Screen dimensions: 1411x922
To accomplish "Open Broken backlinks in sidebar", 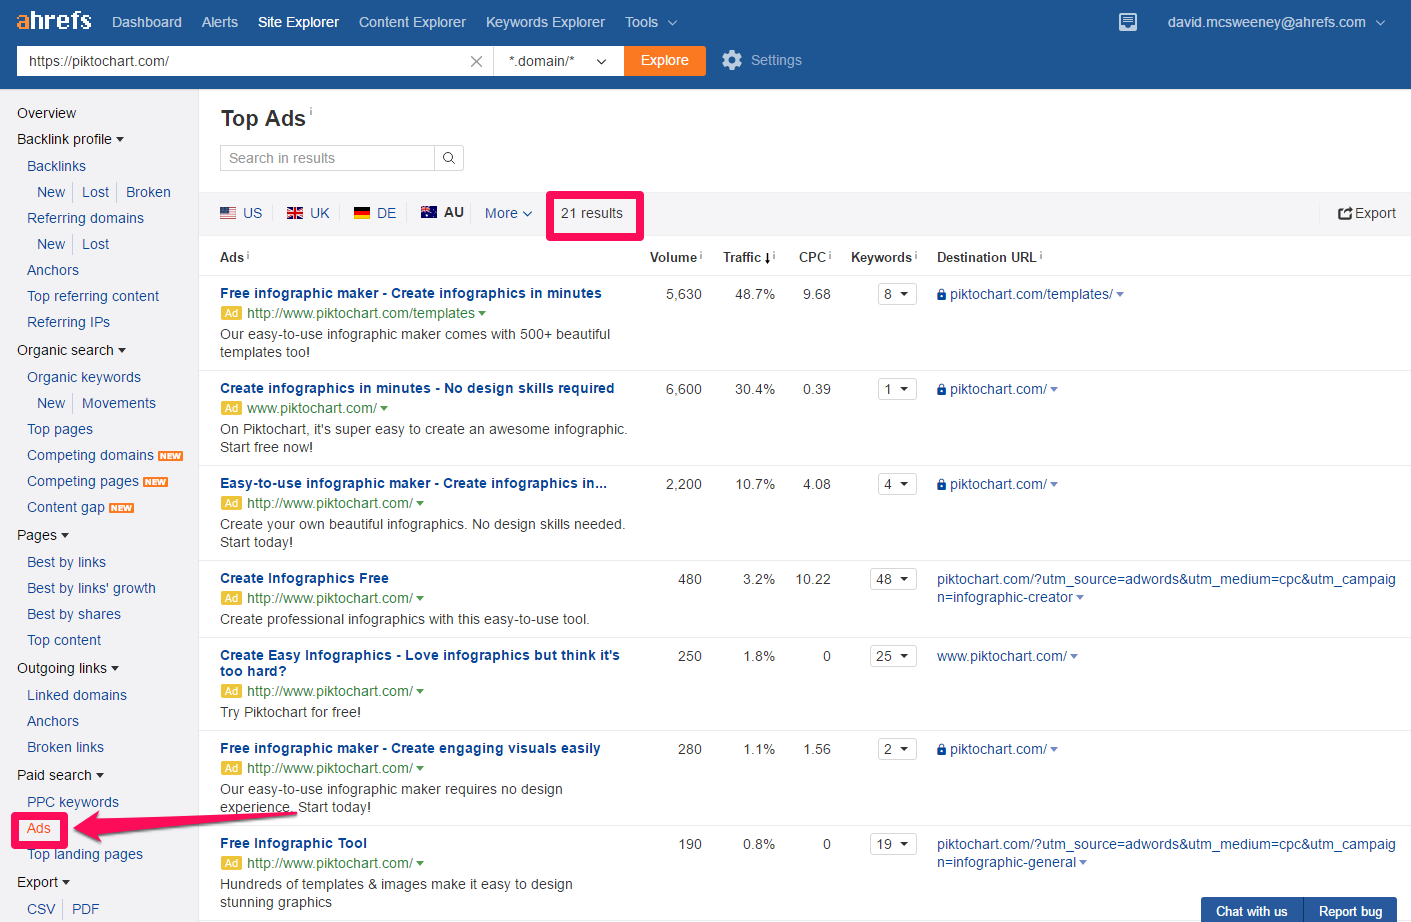I will click(148, 192).
